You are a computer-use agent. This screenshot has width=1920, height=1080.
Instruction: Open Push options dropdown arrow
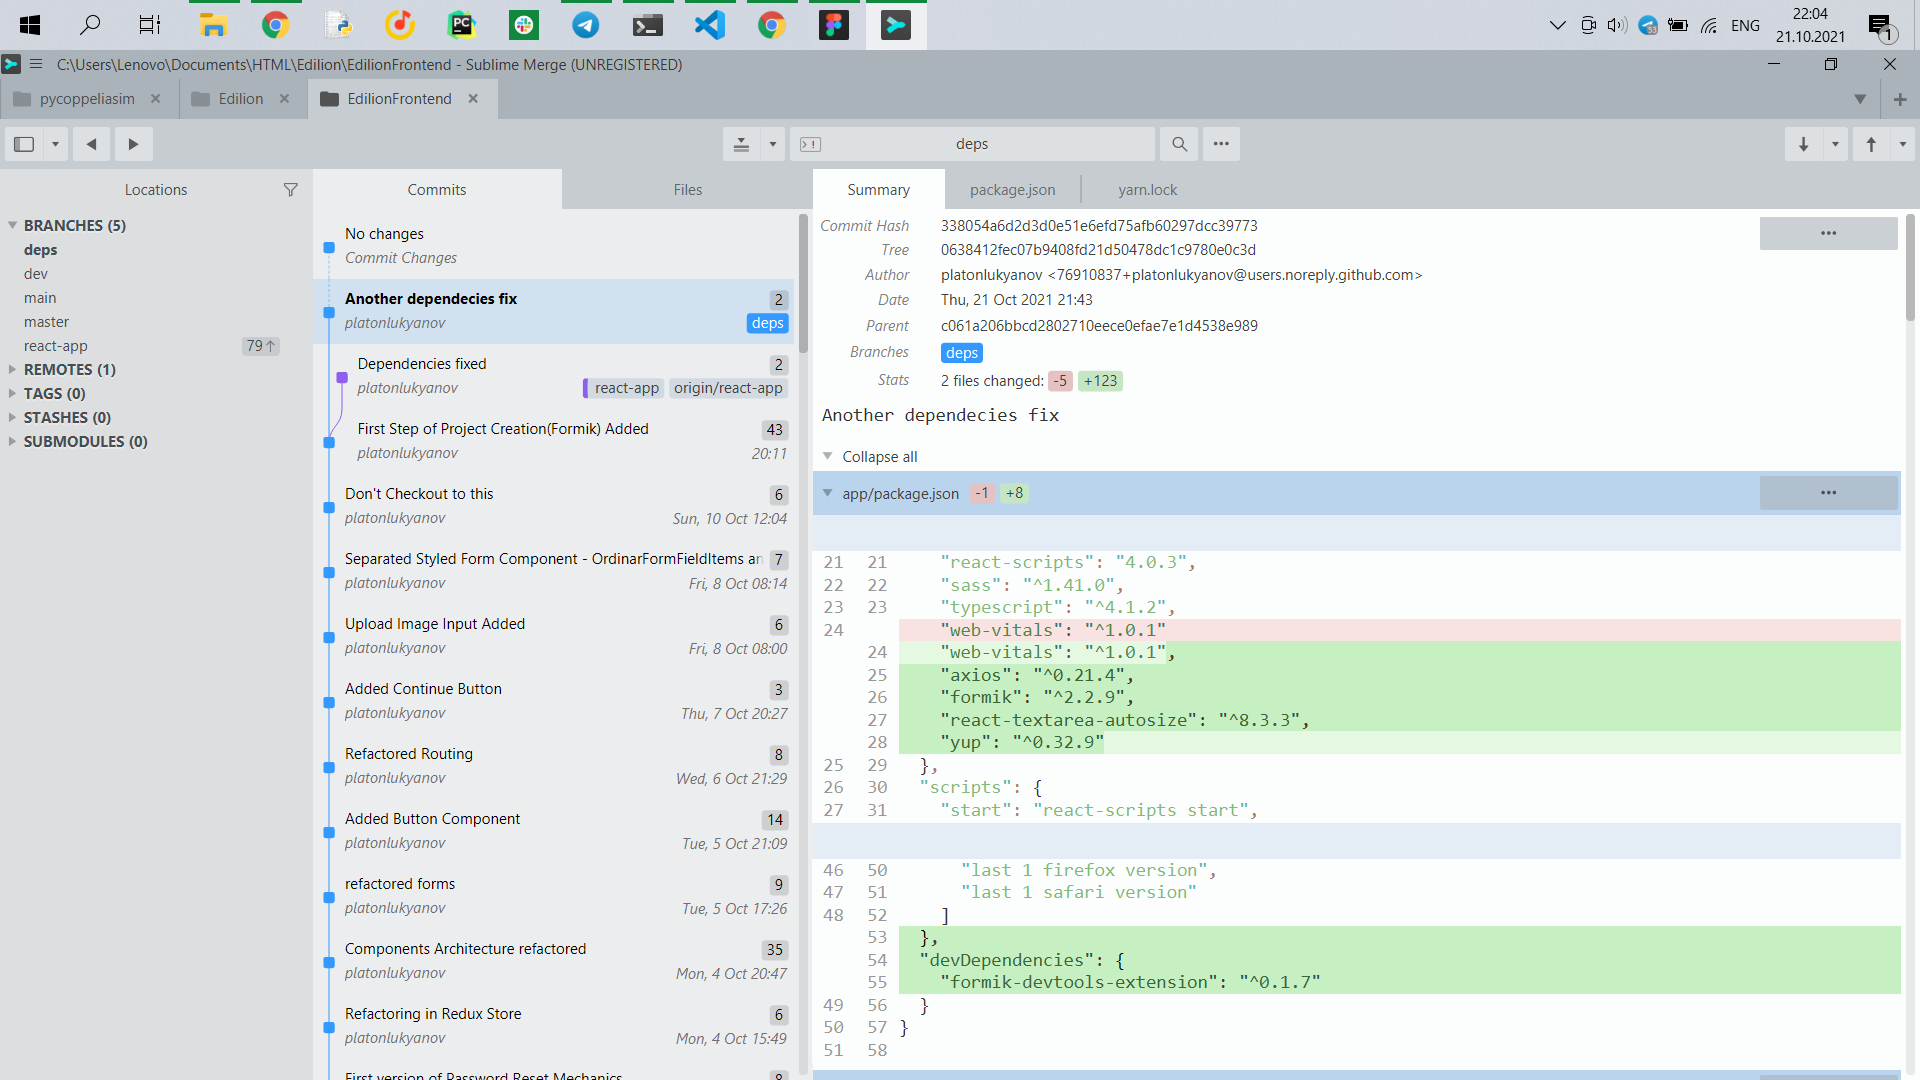pos(1903,144)
